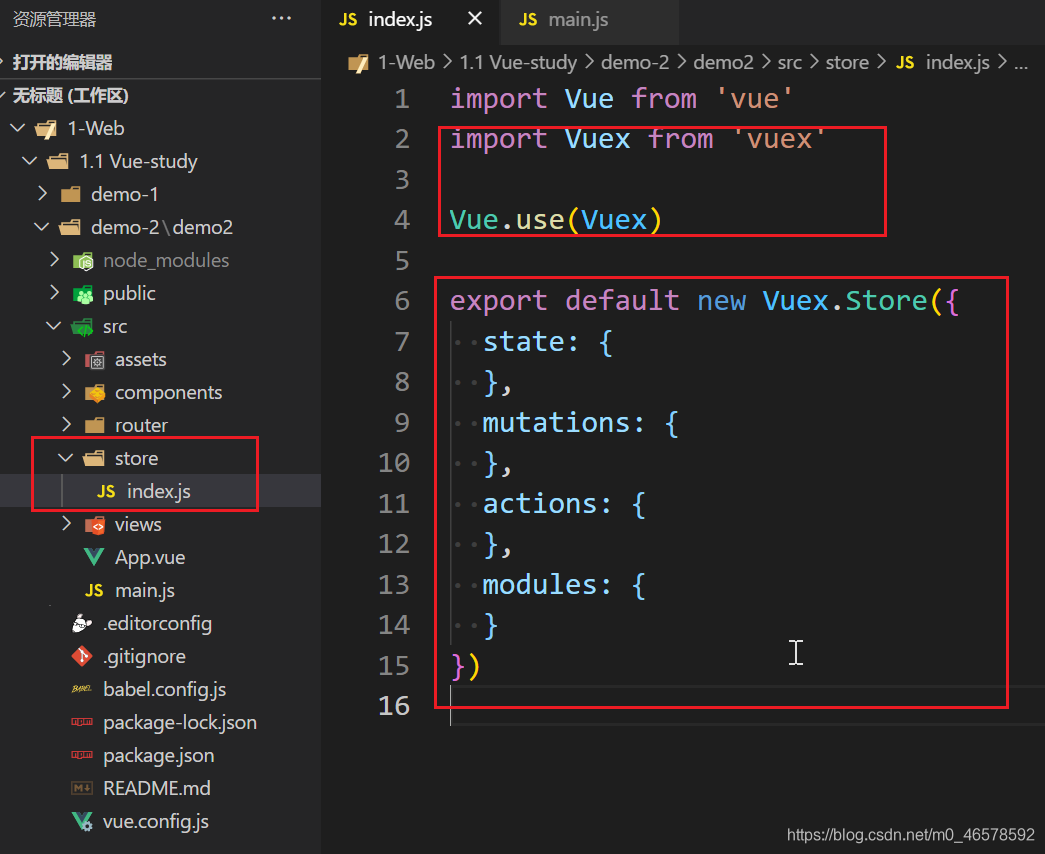Click the 1-Web breadcrumb segment
Screen dimensions: 1045x854
pos(406,63)
